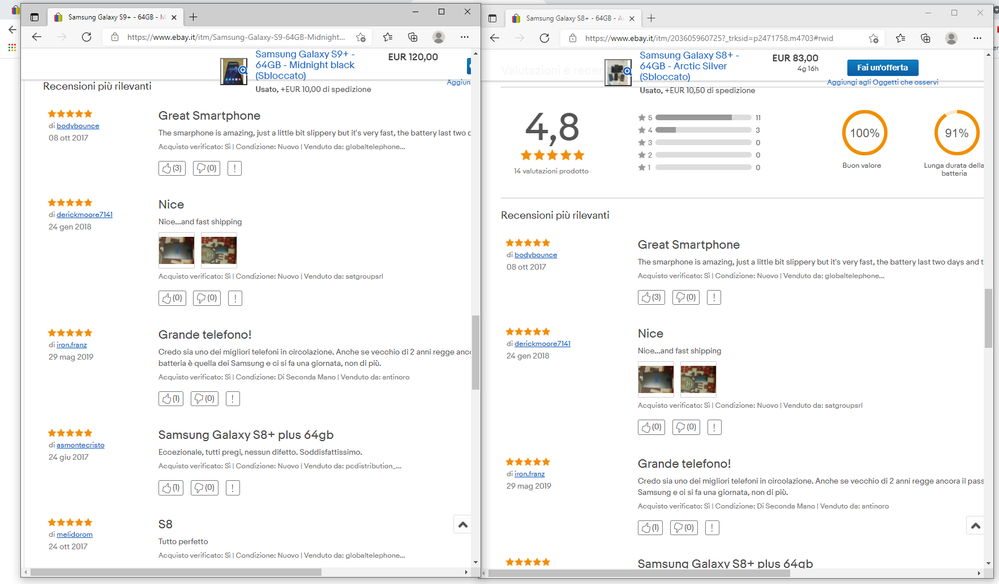Like the Great Smartphone review in right window

click(x=651, y=297)
